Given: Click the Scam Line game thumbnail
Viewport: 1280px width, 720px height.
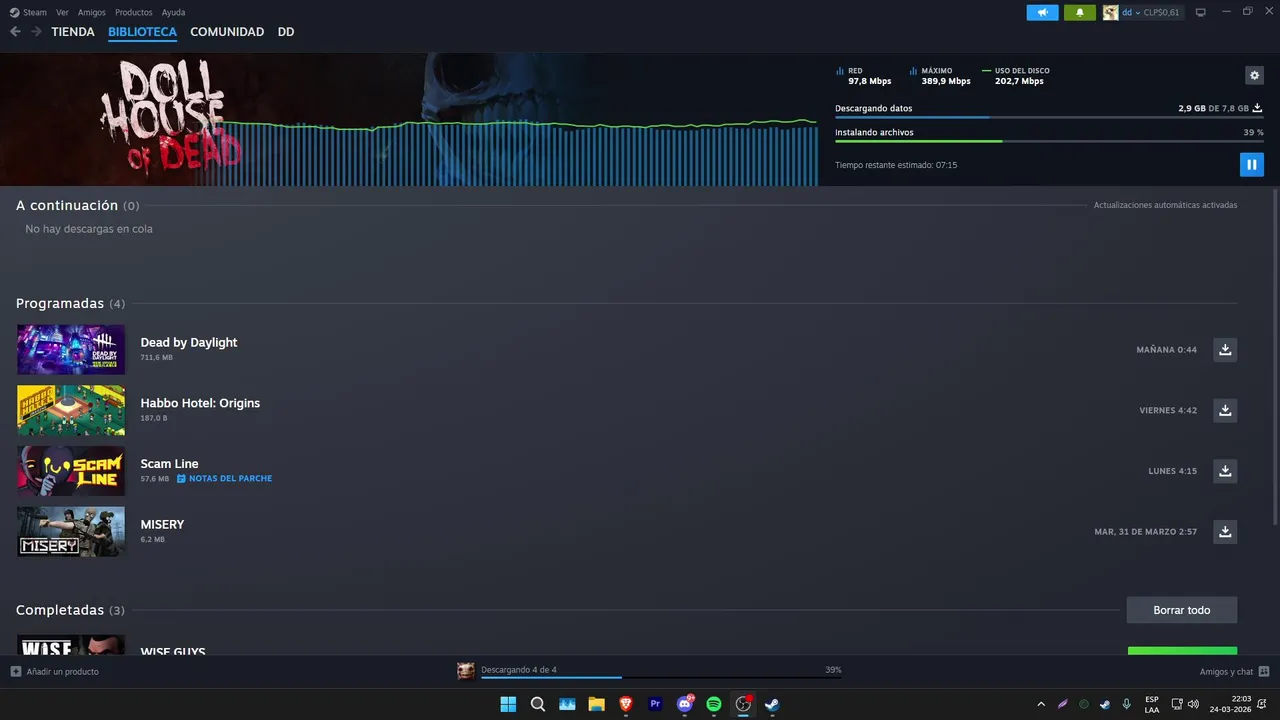Looking at the screenshot, I should click(71, 471).
